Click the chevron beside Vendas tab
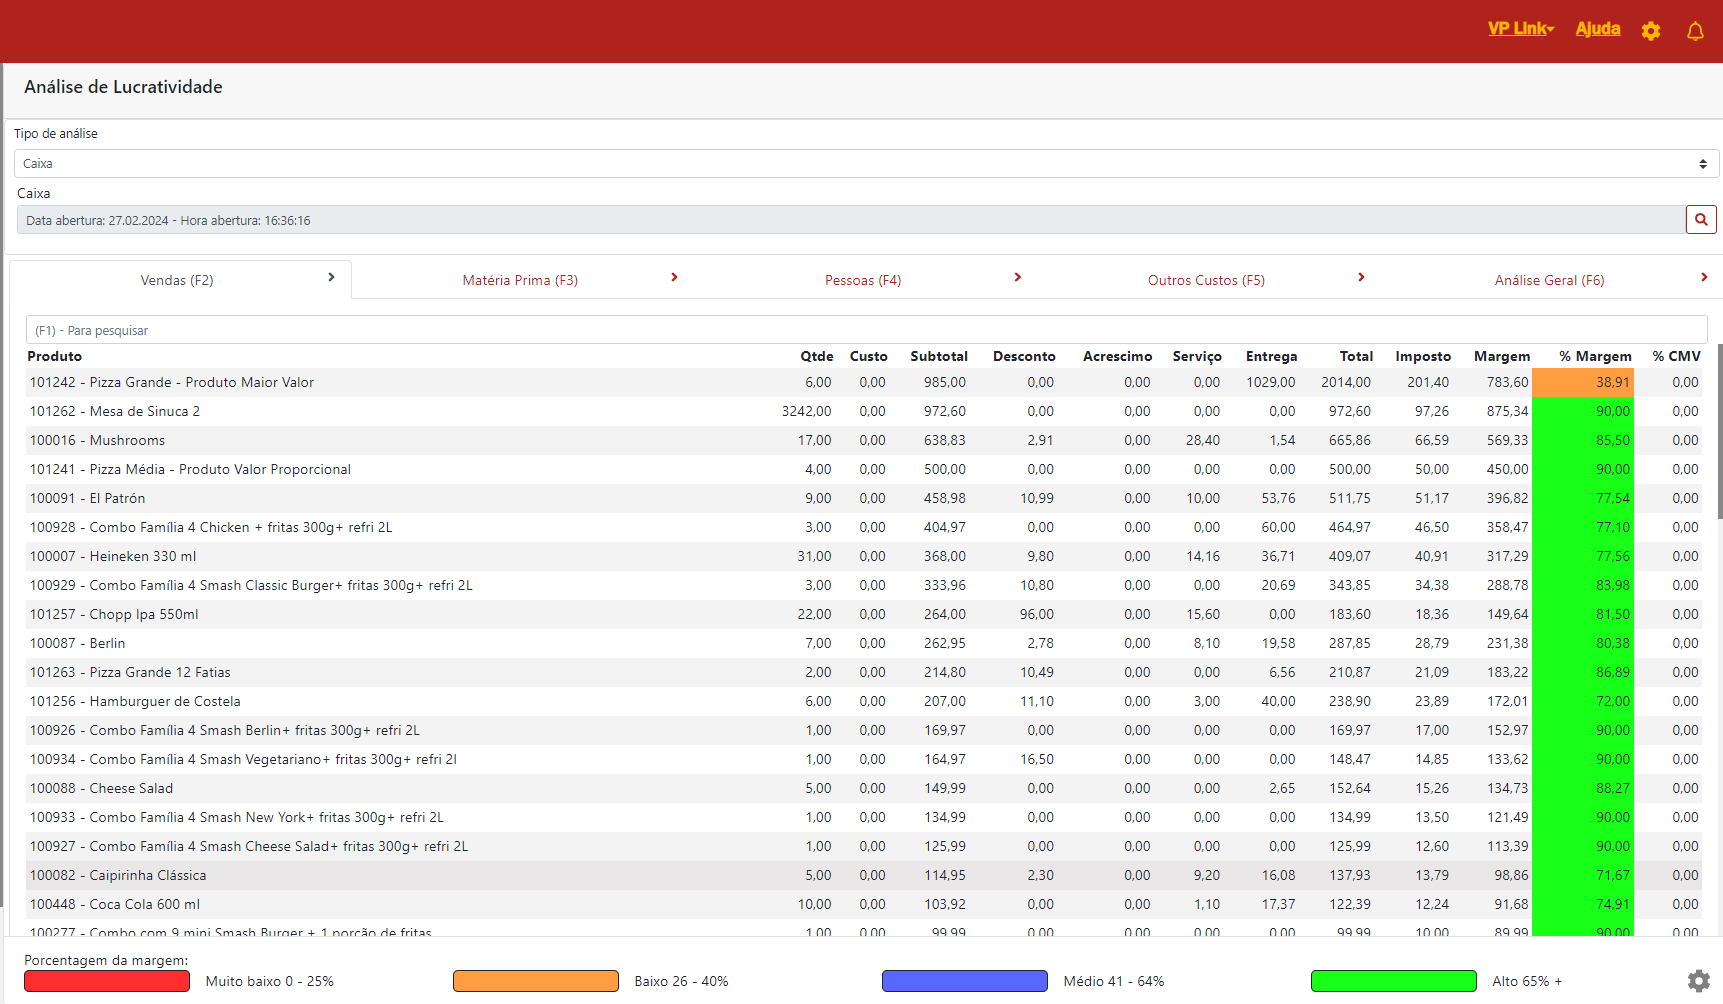Viewport: 1723px width, 1004px height. (x=331, y=278)
